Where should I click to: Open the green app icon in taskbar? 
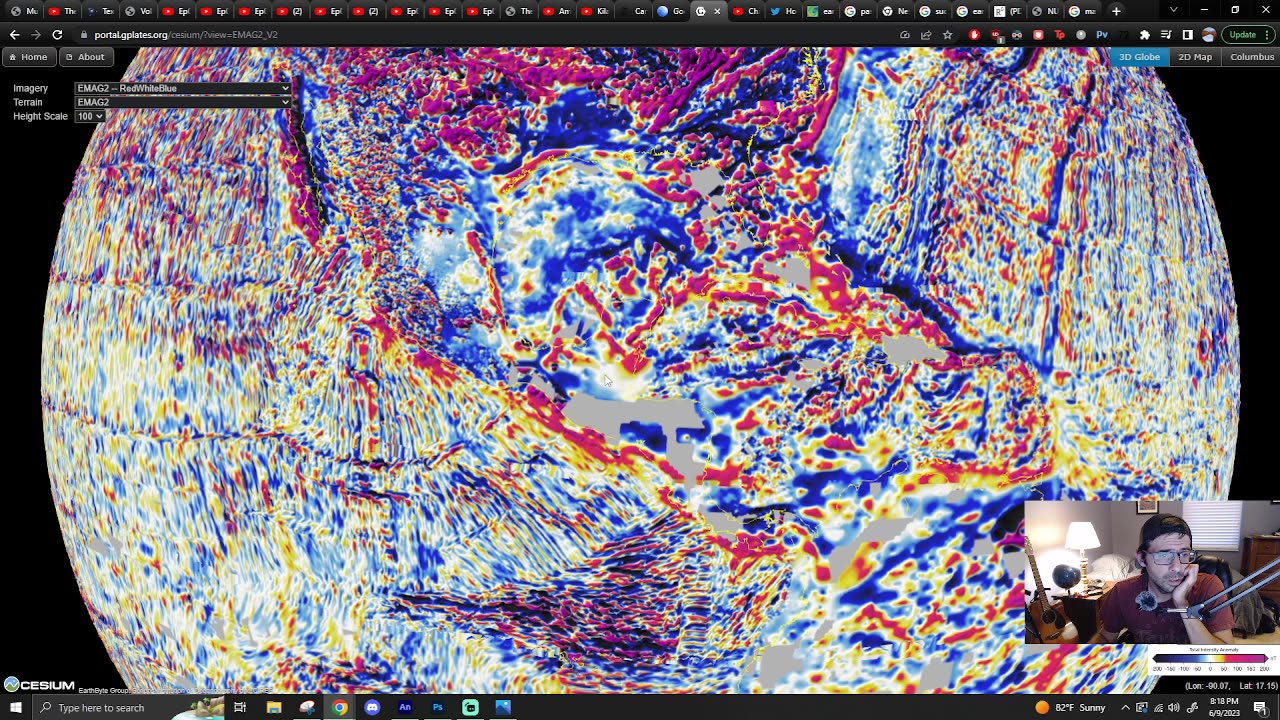(x=470, y=708)
